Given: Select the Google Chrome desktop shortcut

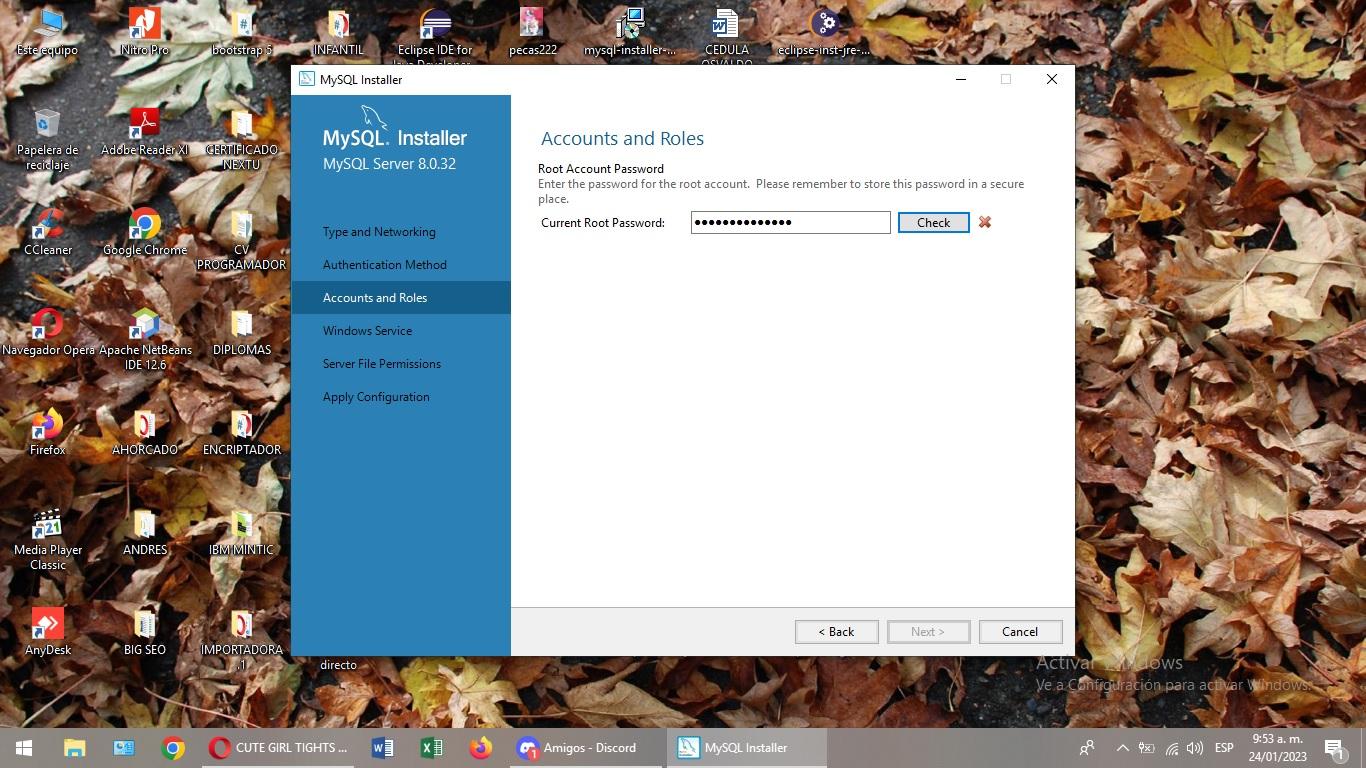Looking at the screenshot, I should [145, 232].
